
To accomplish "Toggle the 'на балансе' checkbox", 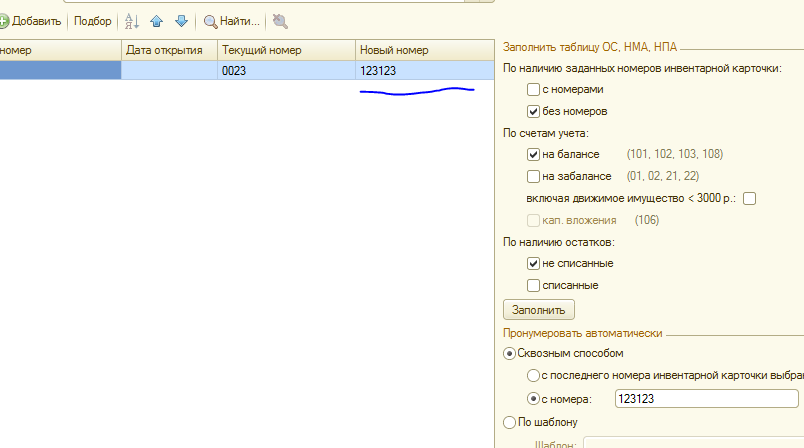I will 533,154.
